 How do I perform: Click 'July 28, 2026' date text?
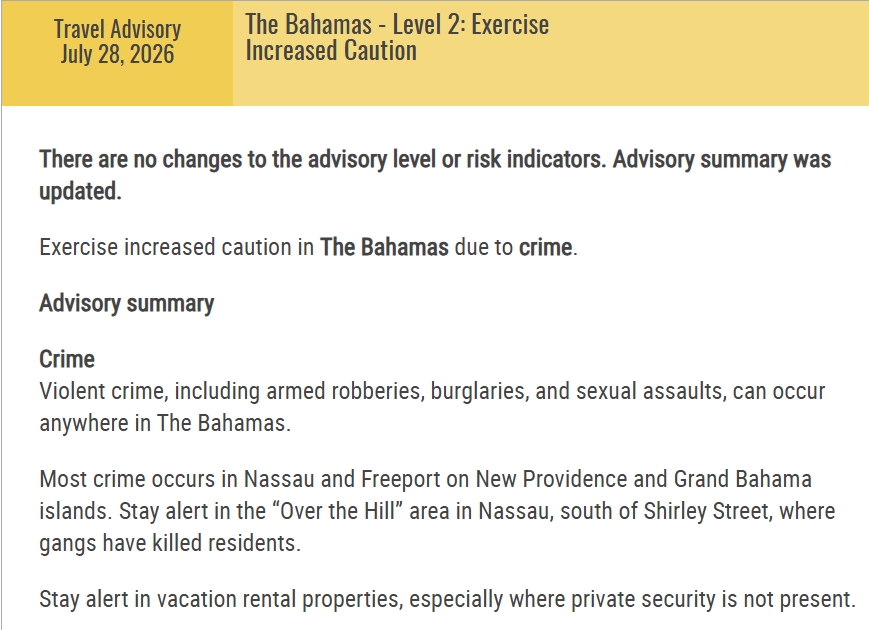pyautogui.click(x=117, y=54)
